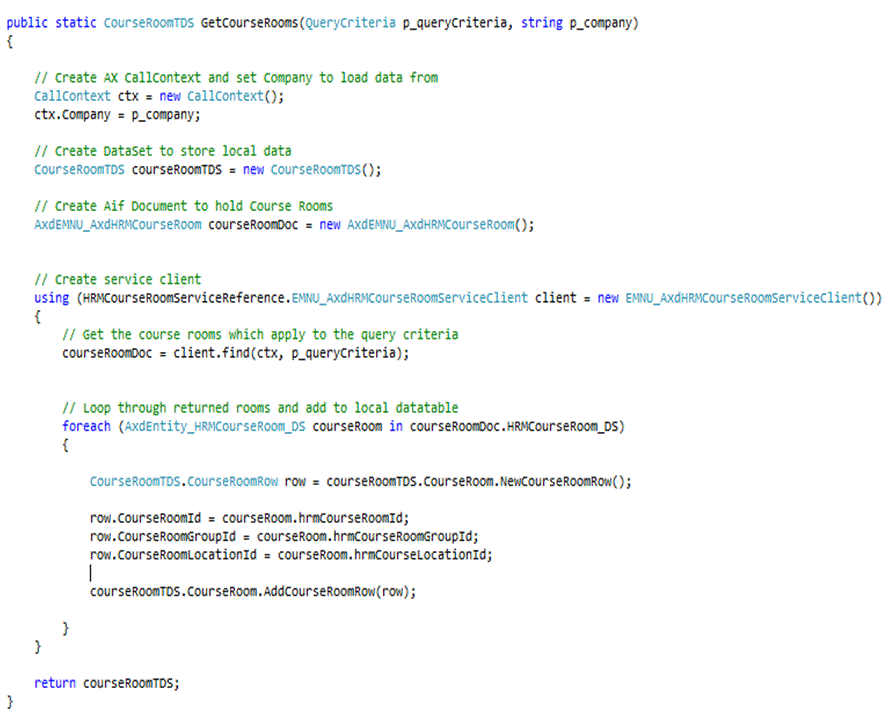
Task: Click the row.CourseRoomId assignment line
Action: (x=249, y=518)
